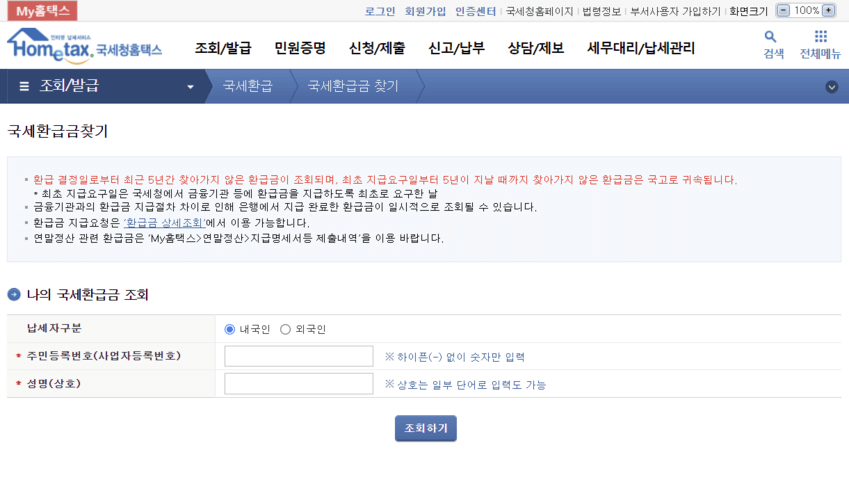849x489 pixels.
Task: Click the blue arrow icon beside 나의 국세환급금 조회
Action: [x=14, y=295]
